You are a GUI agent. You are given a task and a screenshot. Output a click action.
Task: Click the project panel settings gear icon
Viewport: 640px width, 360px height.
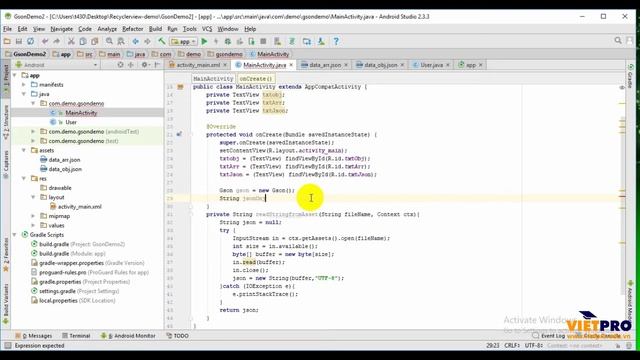144,65
